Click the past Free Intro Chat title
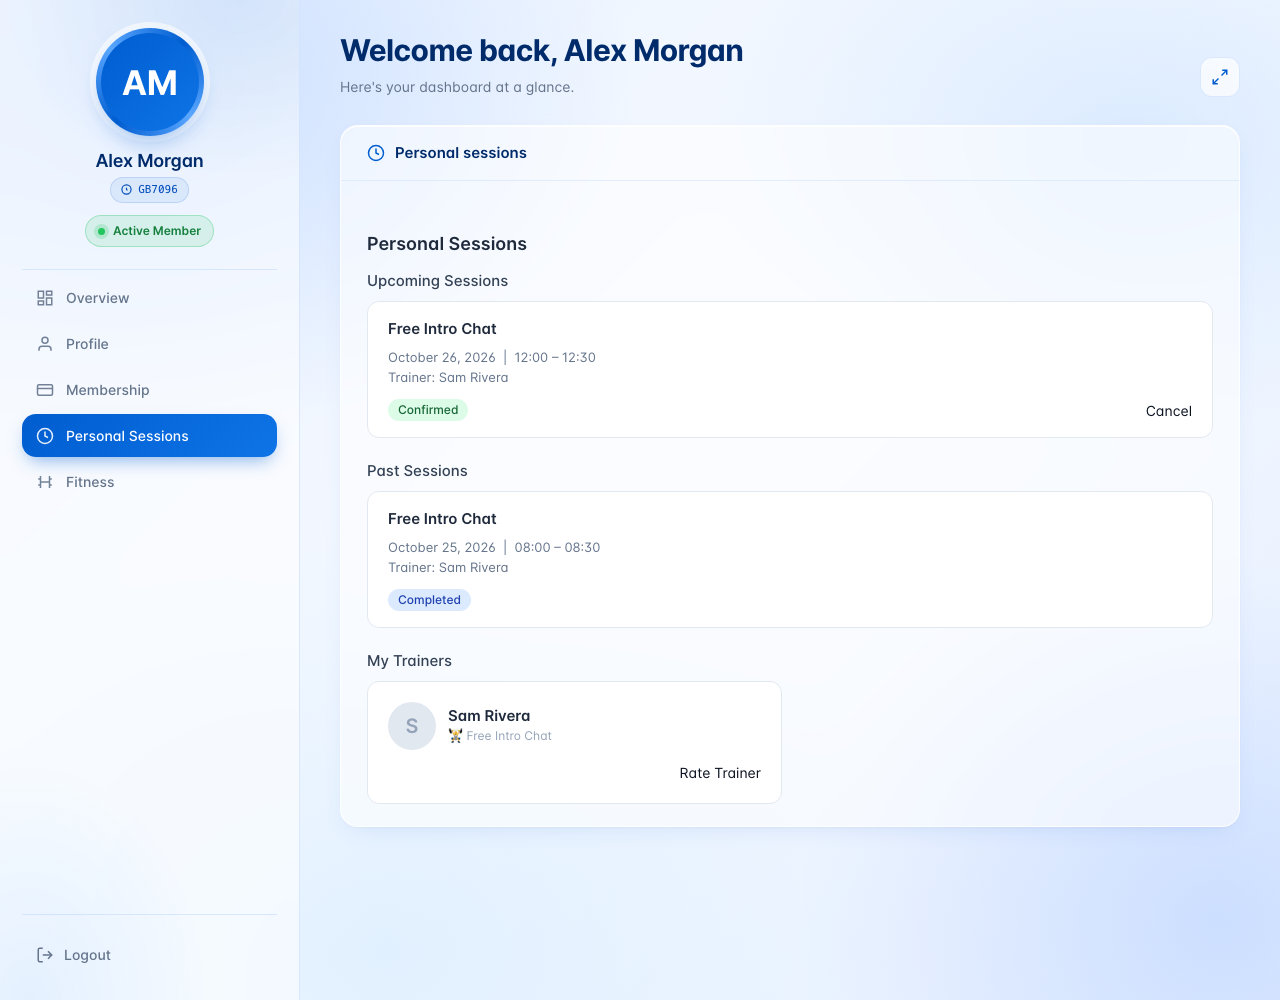Image resolution: width=1280 pixels, height=1000 pixels. tap(442, 519)
